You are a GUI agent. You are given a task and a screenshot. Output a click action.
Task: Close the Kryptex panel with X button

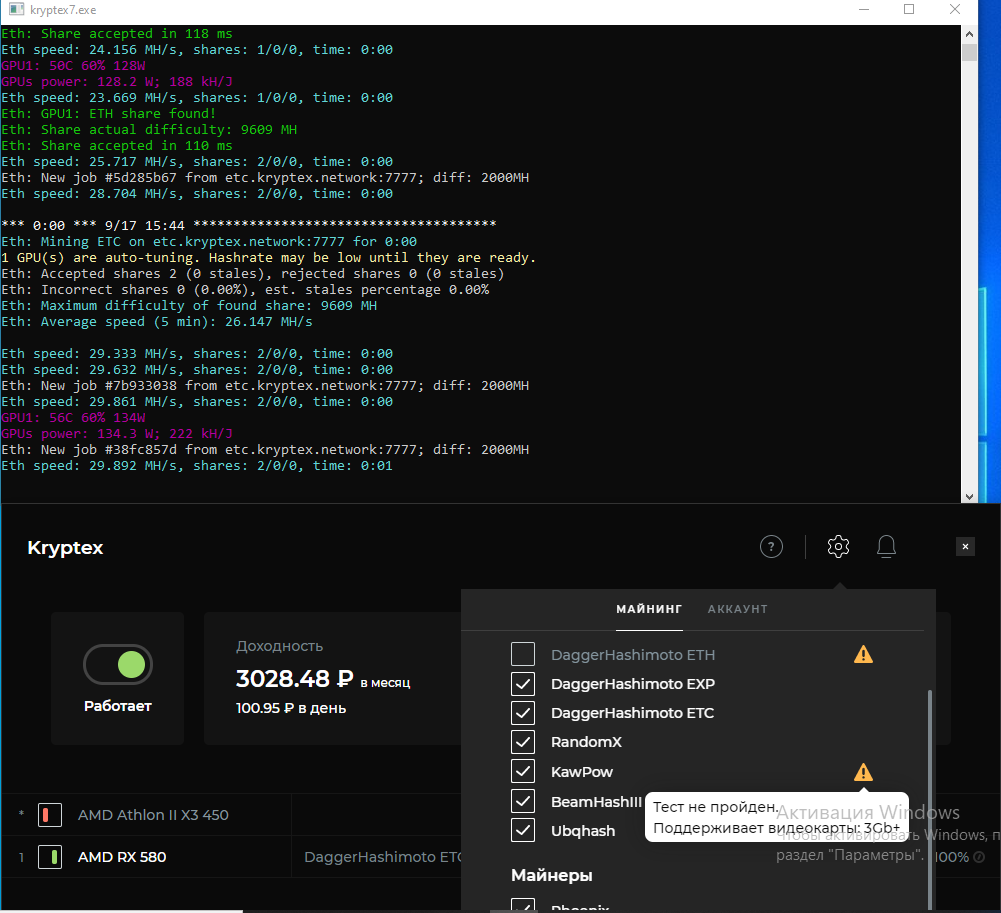click(965, 546)
